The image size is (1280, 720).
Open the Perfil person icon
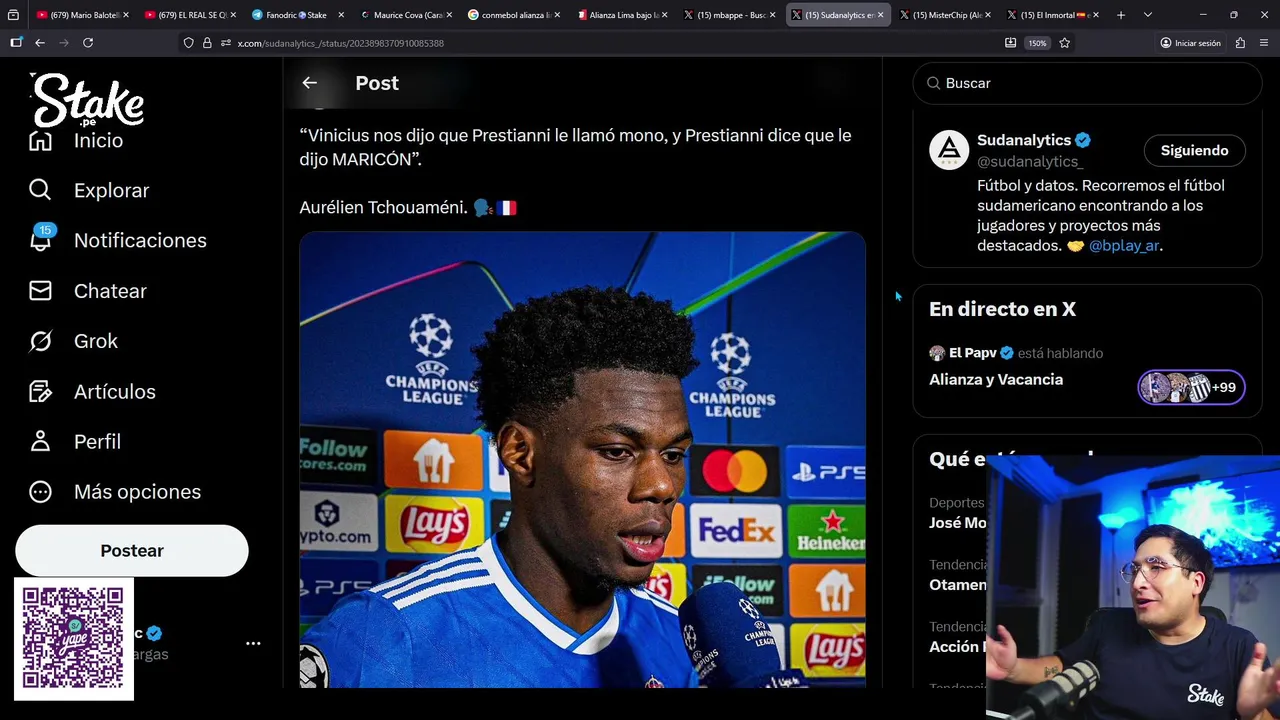click(x=40, y=441)
